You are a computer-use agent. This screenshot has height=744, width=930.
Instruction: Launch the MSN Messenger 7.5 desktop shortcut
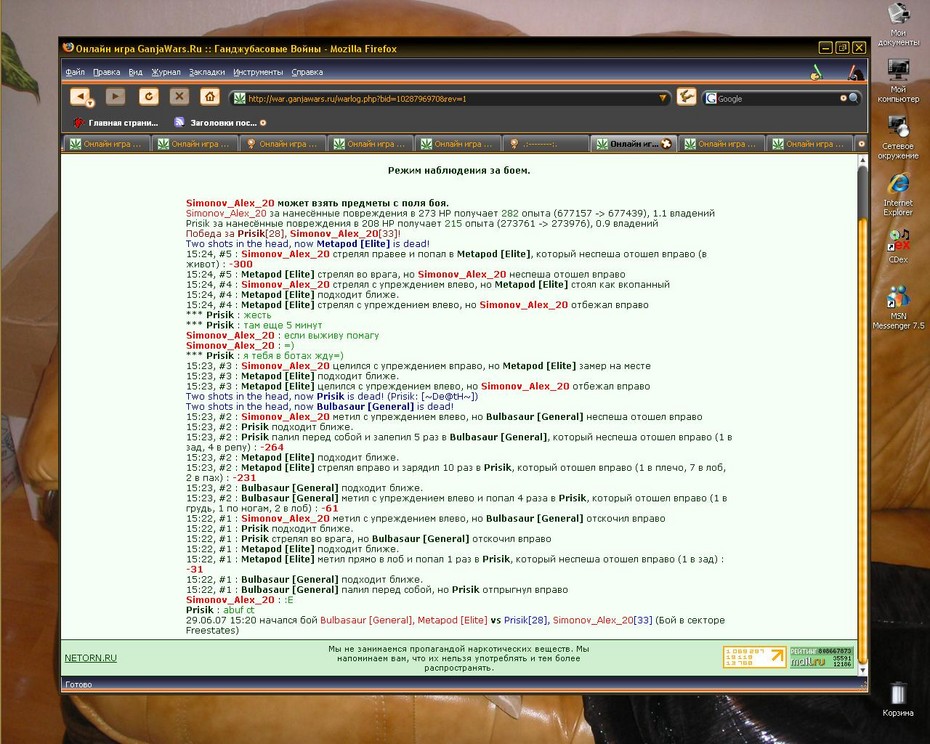pos(898,307)
